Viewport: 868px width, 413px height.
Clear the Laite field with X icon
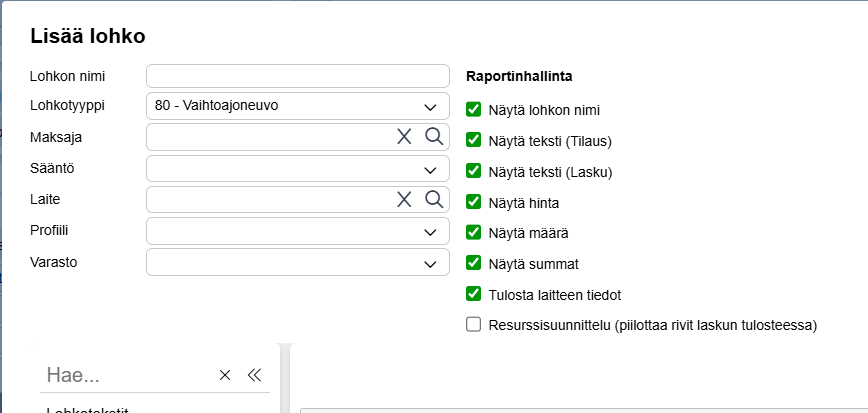404,199
